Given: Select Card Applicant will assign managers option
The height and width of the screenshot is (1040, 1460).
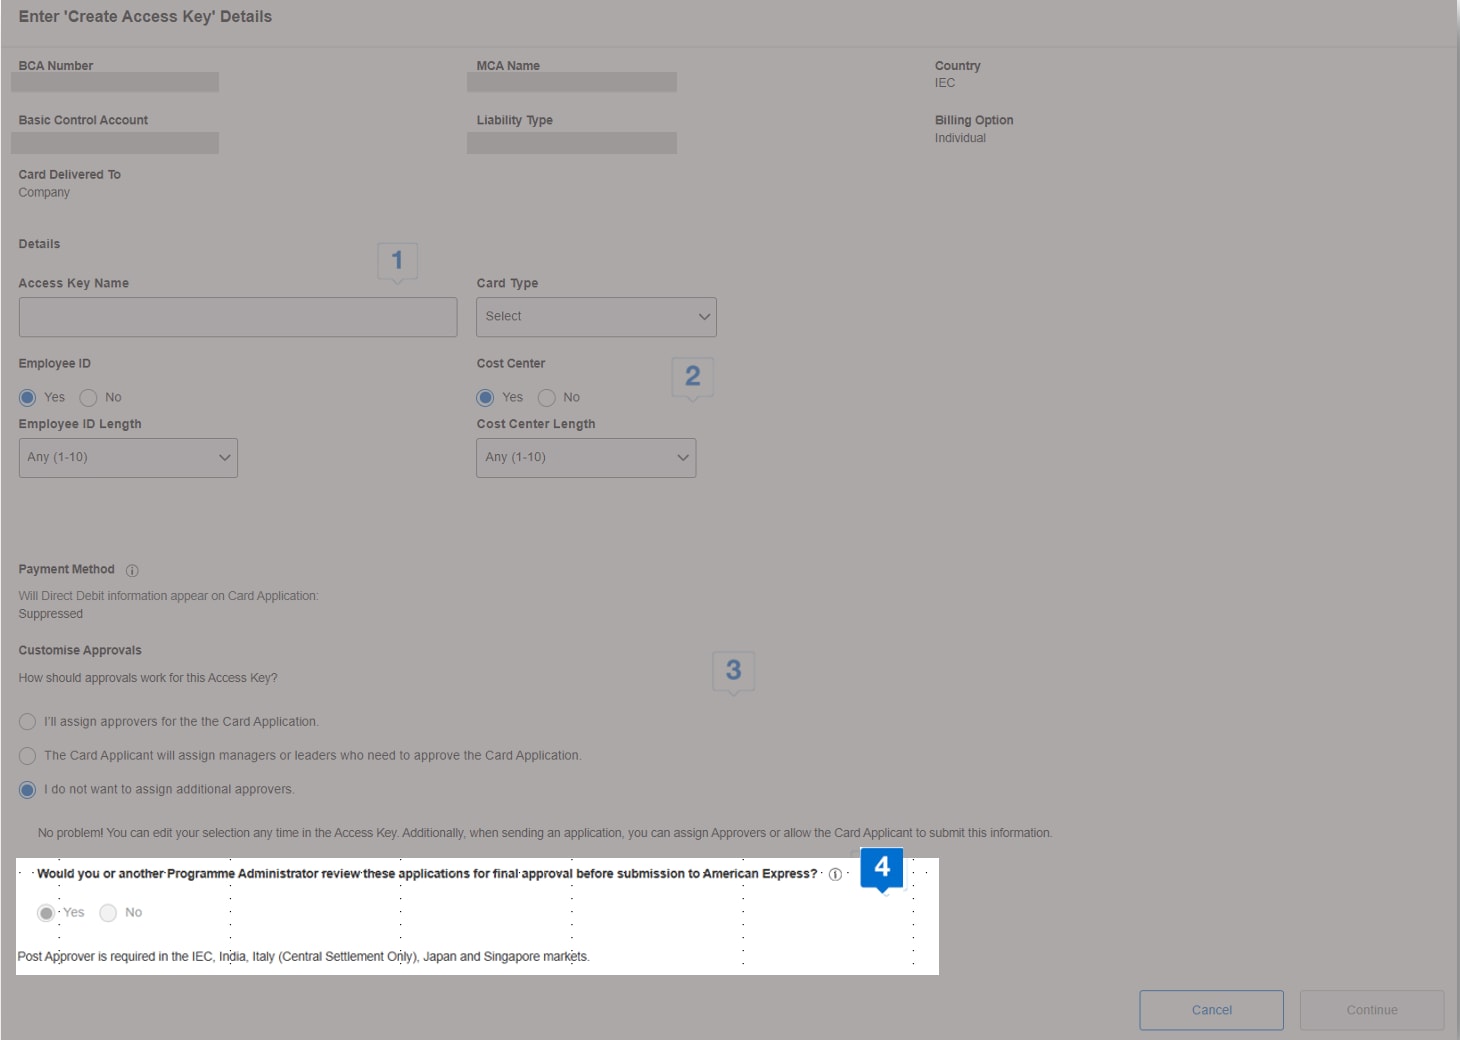Looking at the screenshot, I should (28, 756).
